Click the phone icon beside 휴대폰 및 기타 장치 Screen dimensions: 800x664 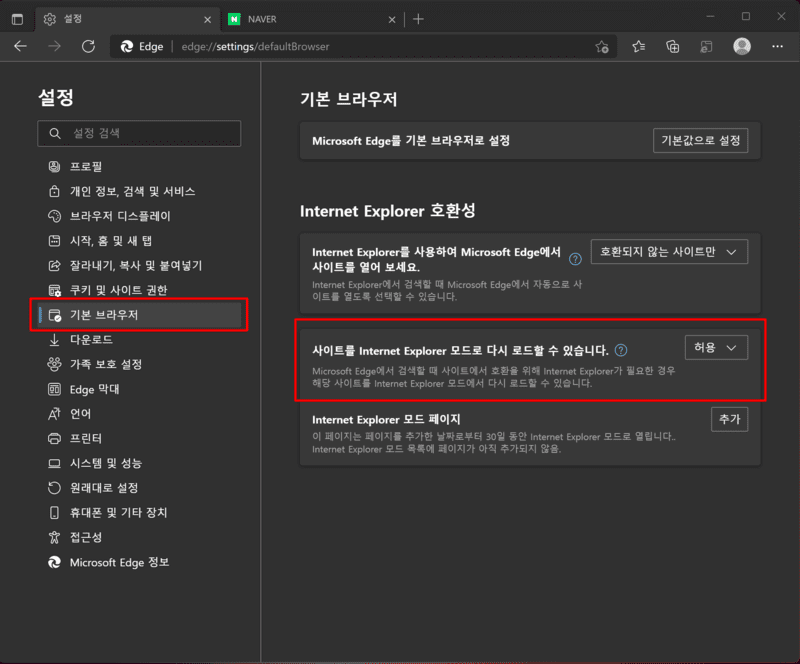click(54, 512)
